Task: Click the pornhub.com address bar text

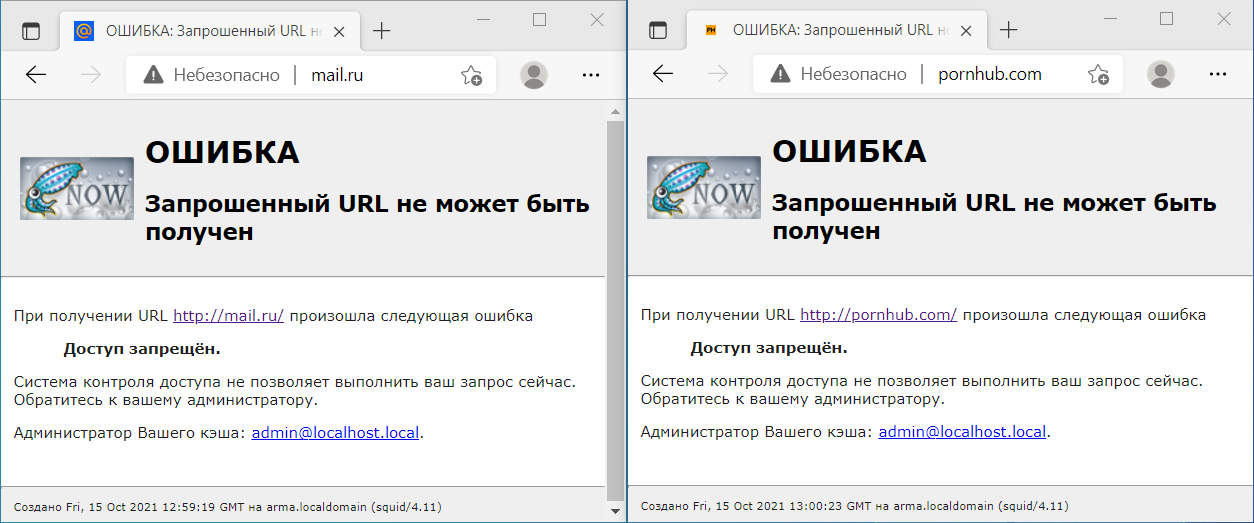Action: (990, 74)
